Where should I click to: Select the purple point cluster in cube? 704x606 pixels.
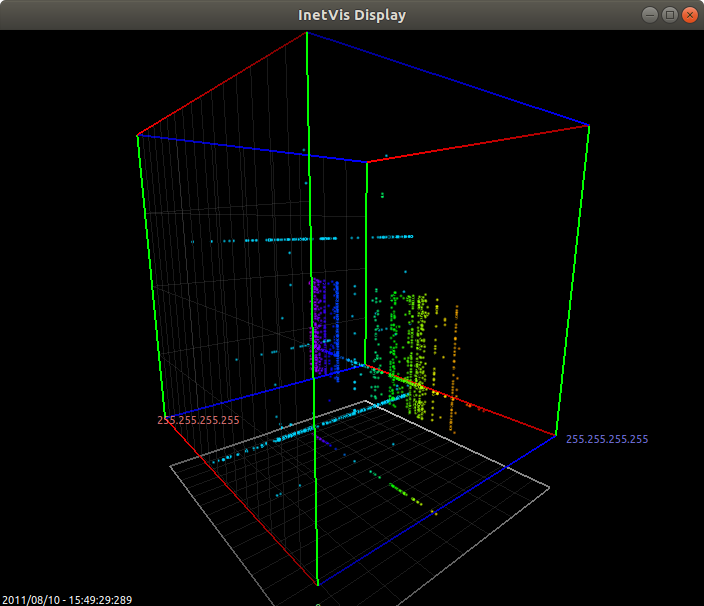click(x=319, y=325)
